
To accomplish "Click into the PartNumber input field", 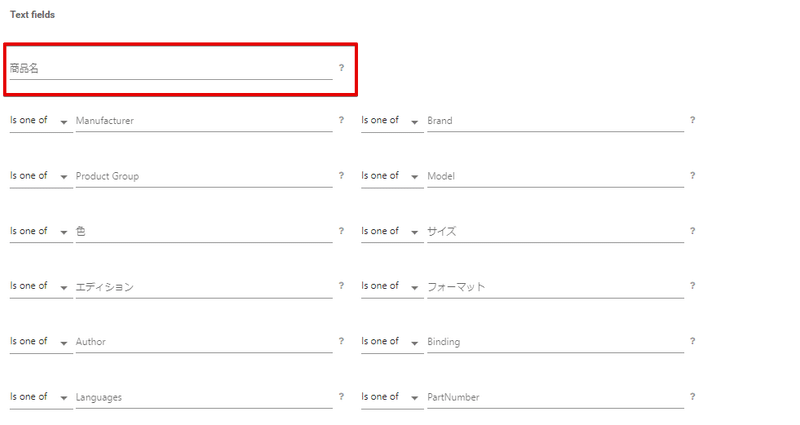I will point(555,397).
